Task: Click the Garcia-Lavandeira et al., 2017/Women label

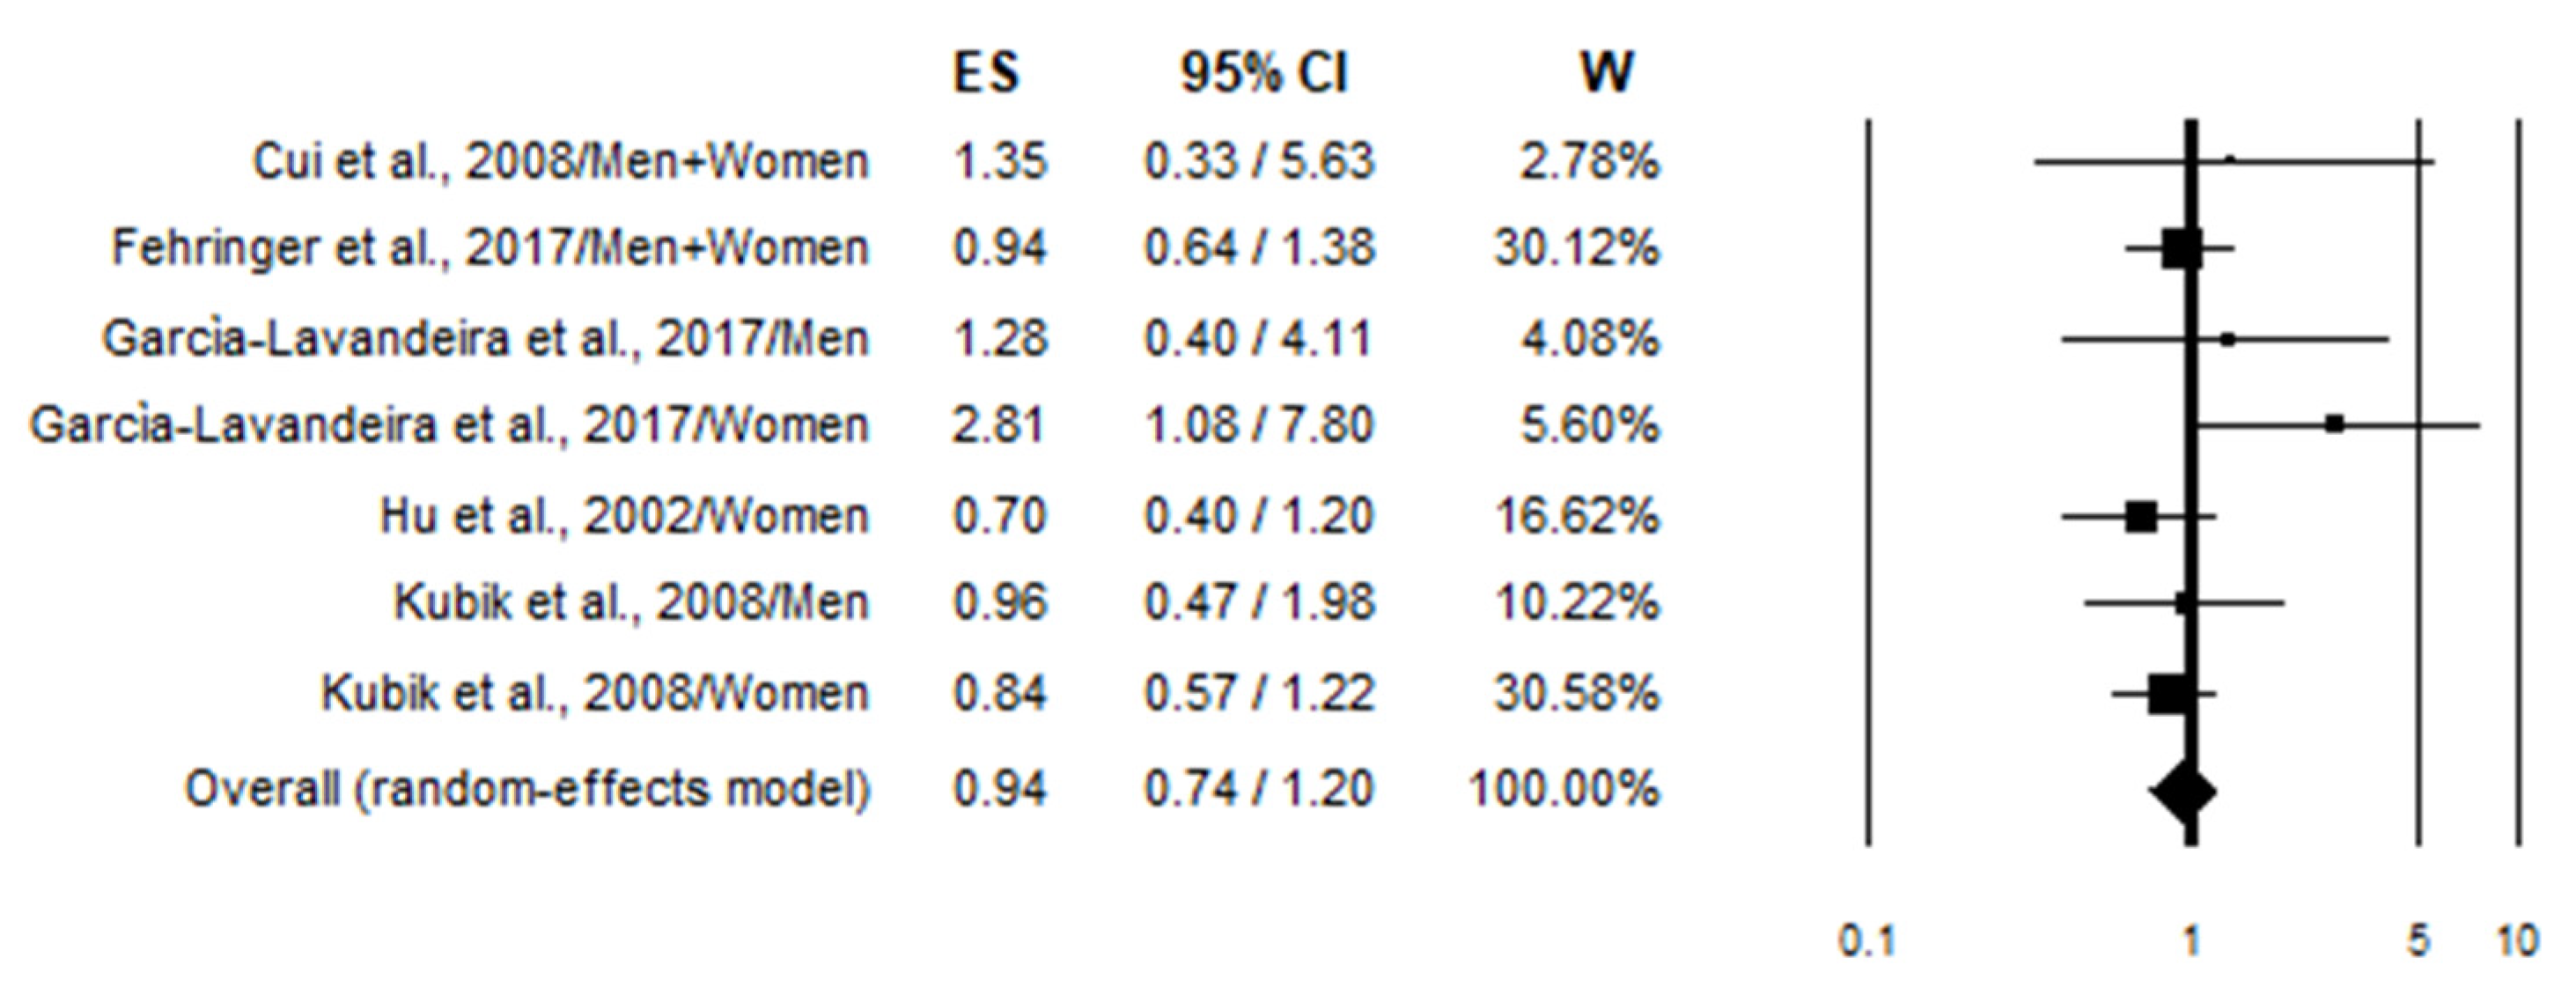Action: [x=449, y=425]
